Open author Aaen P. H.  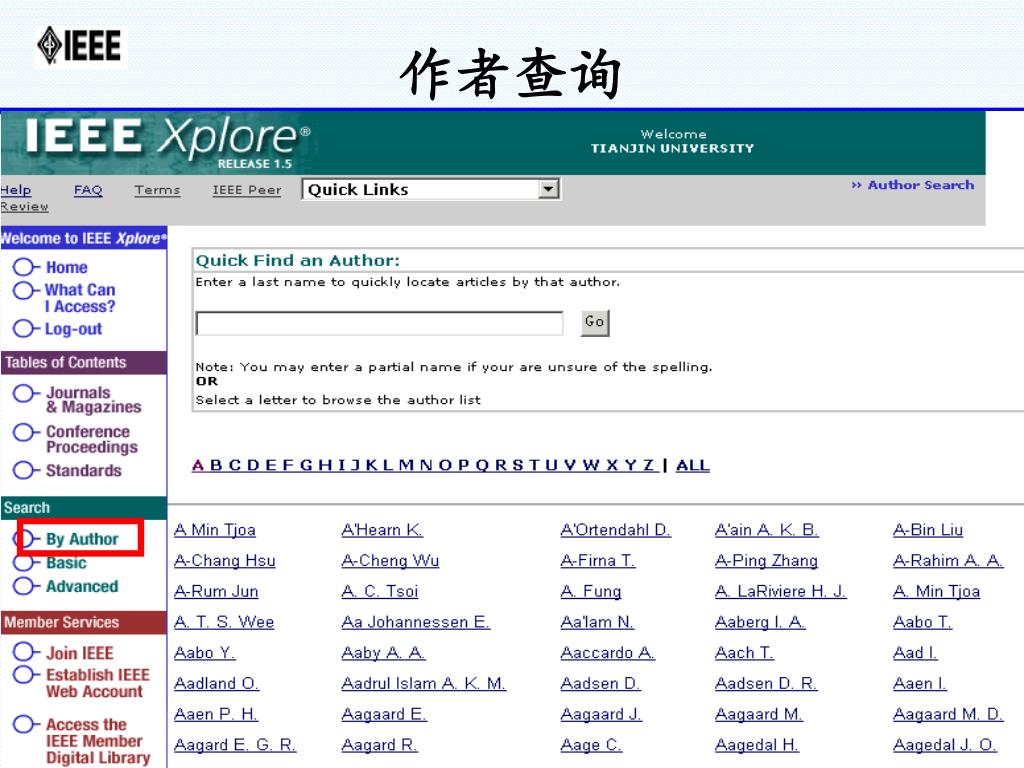click(216, 714)
